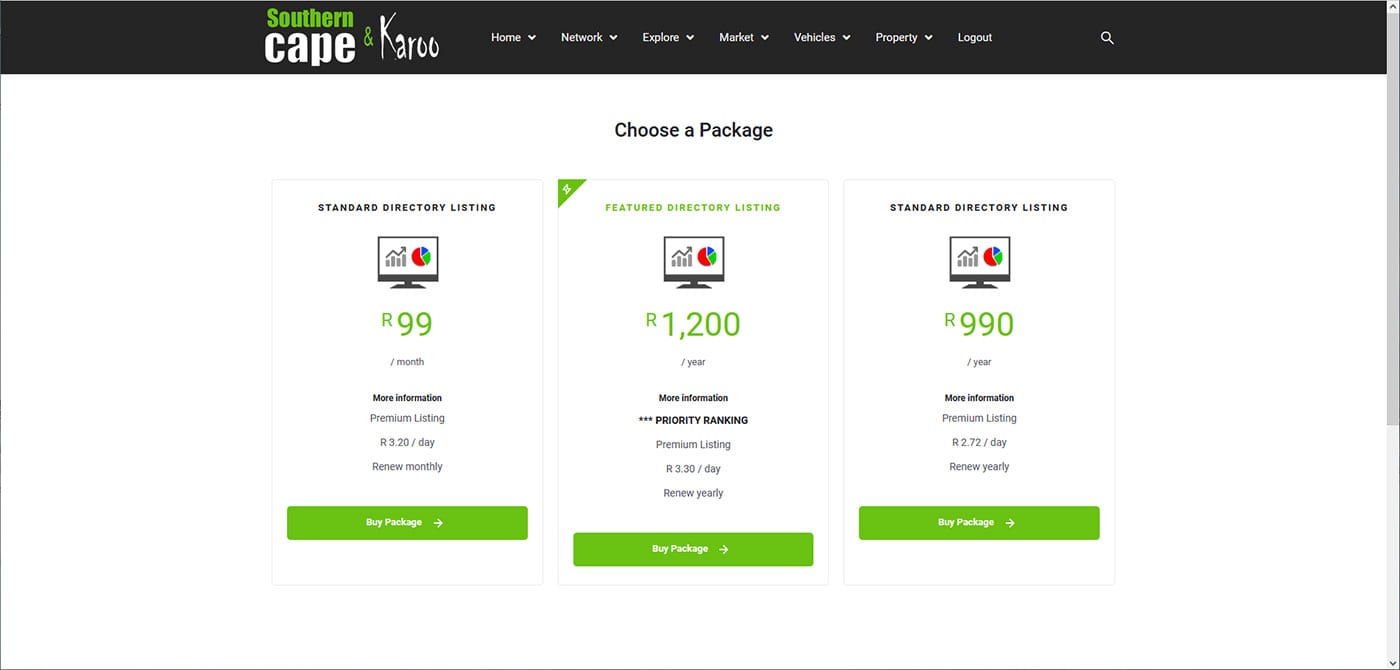Open the Explore dropdown arrow
1400x670 pixels.
point(690,38)
